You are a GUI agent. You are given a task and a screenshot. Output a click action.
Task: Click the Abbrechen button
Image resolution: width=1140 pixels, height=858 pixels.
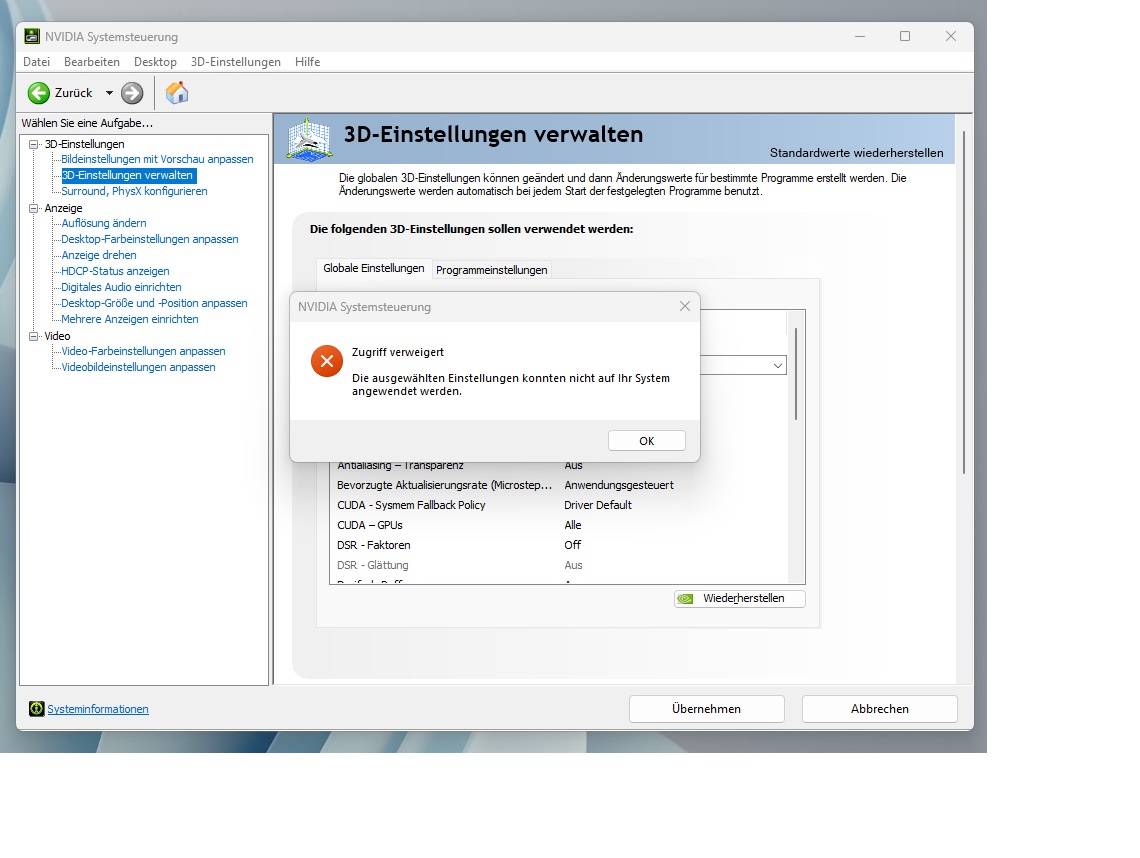click(880, 709)
